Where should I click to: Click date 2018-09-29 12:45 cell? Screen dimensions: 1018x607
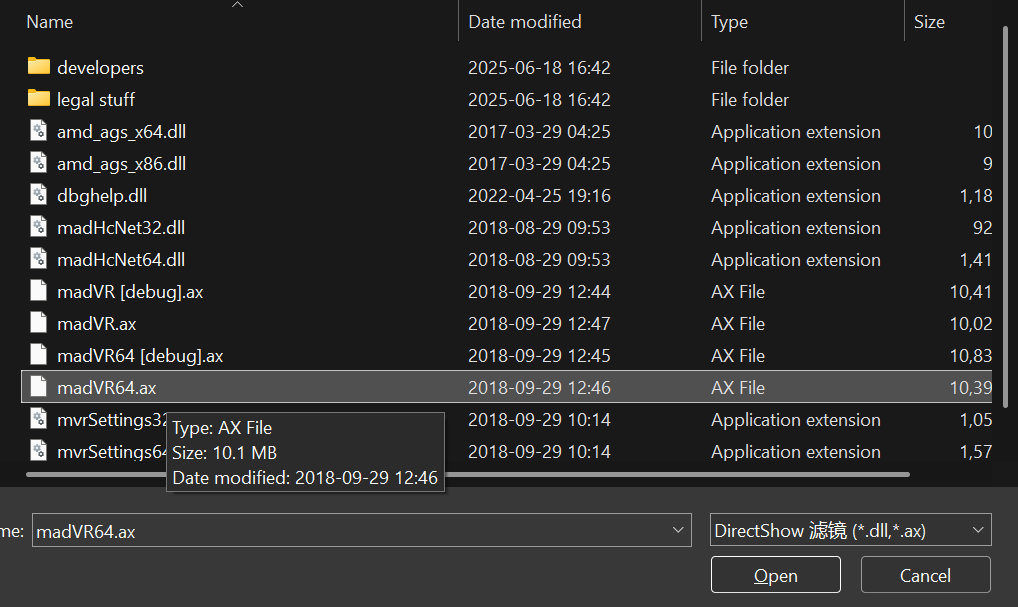coord(540,356)
